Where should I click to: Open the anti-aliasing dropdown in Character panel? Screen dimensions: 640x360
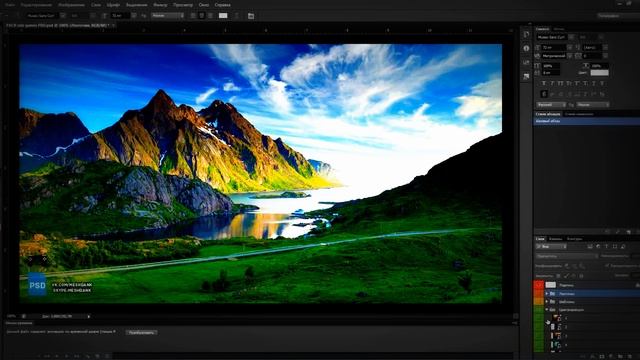593,104
